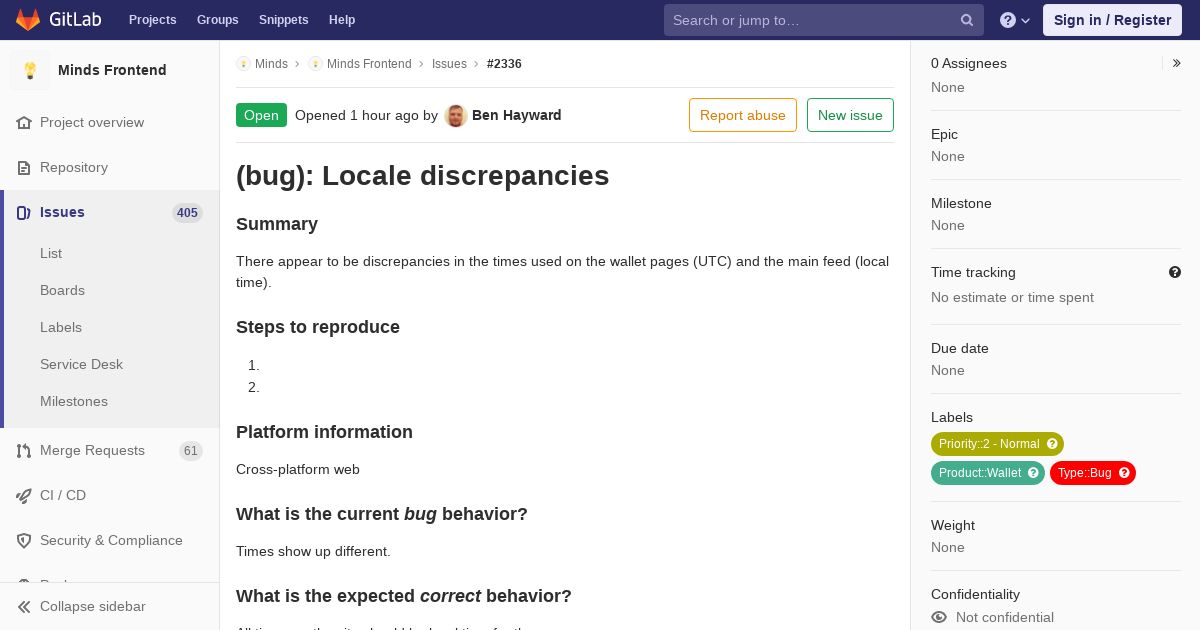Click the Project overview home icon

24,122
